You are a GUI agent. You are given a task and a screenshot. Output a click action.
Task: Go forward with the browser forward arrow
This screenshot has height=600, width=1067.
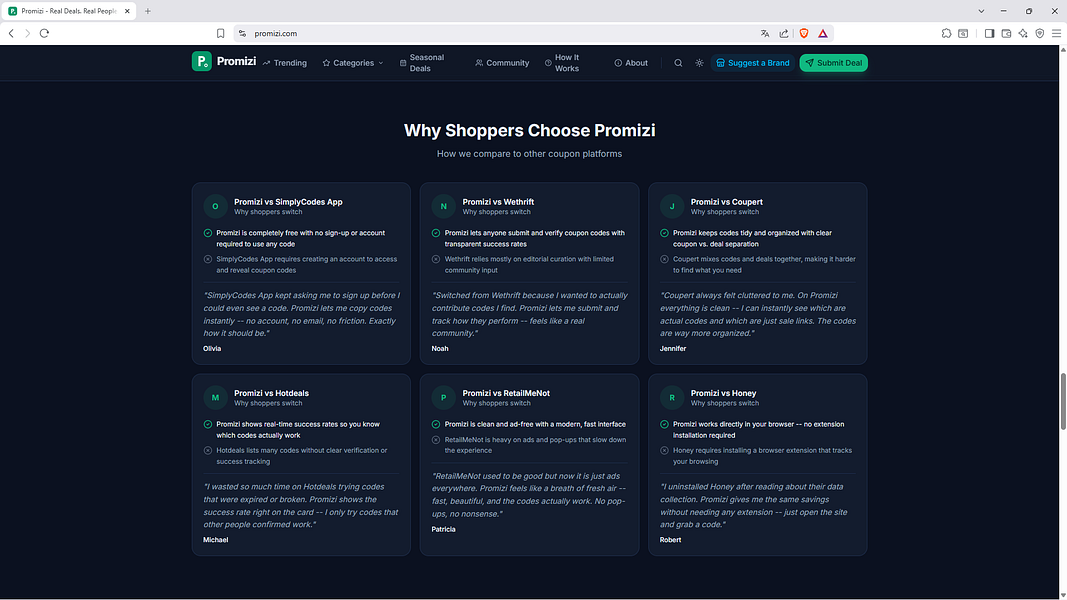pyautogui.click(x=27, y=33)
